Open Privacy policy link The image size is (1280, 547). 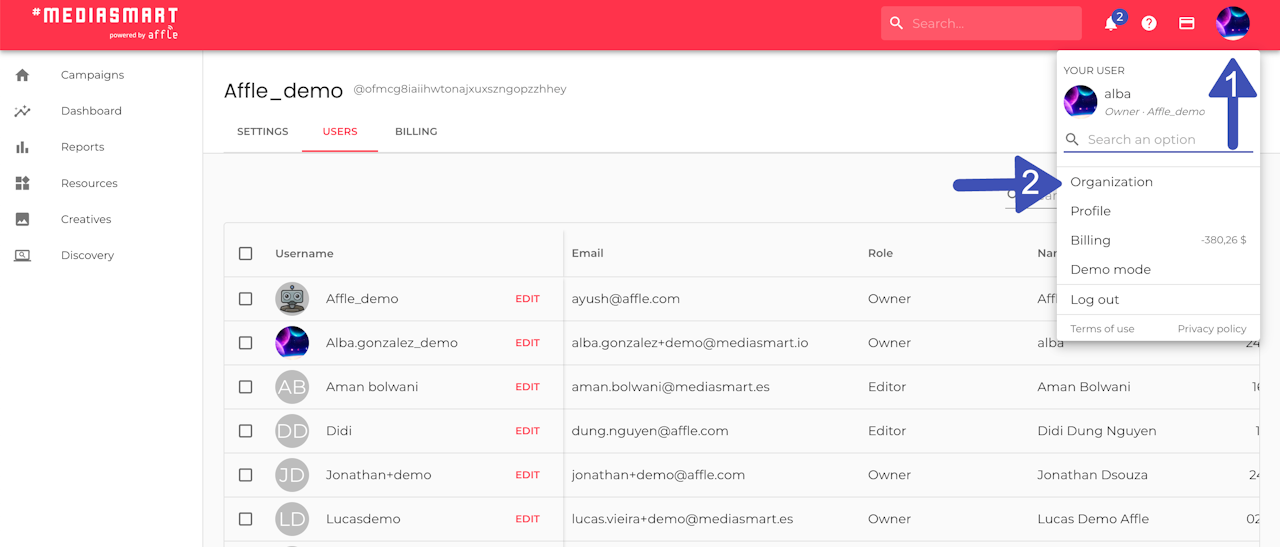click(x=1212, y=328)
